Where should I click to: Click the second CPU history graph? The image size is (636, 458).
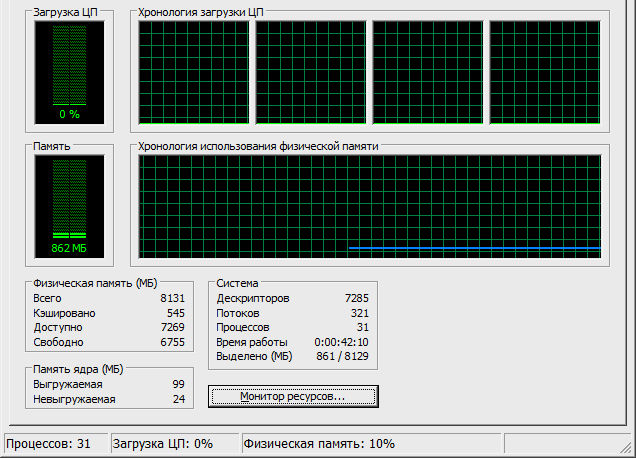(x=311, y=73)
